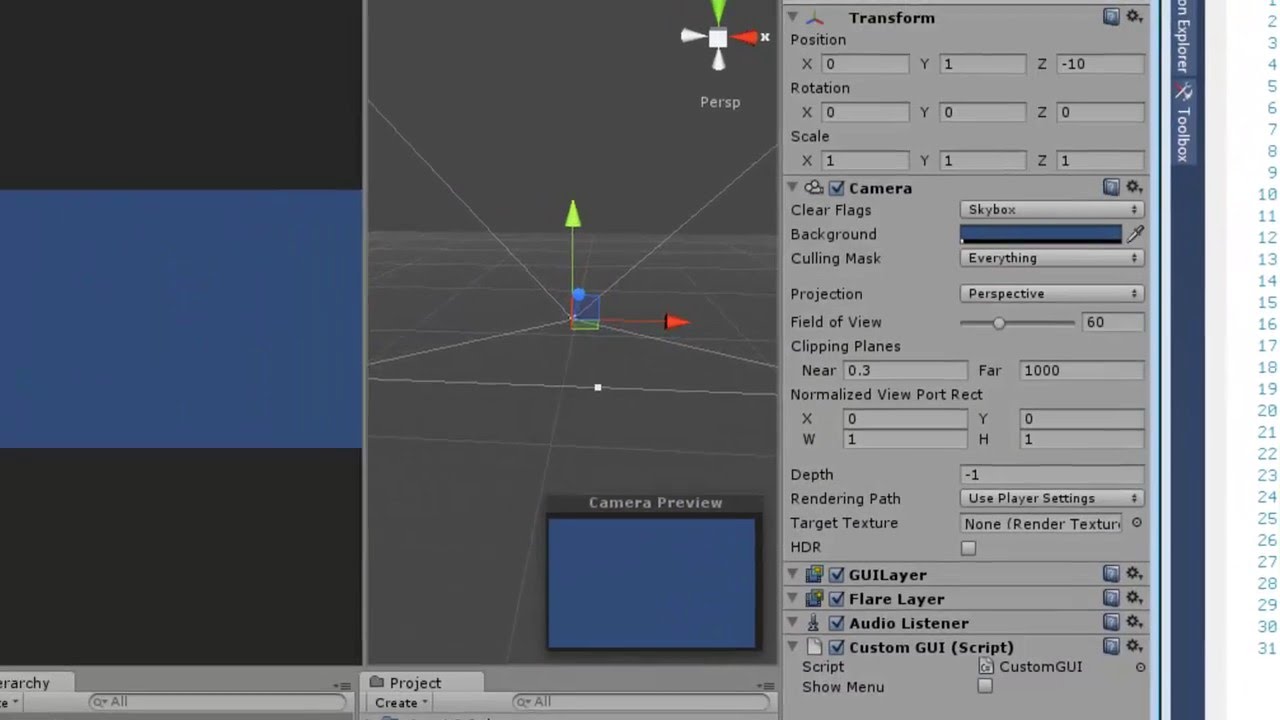
Task: Open Custom GUI script help icon
Action: pos(1111,647)
